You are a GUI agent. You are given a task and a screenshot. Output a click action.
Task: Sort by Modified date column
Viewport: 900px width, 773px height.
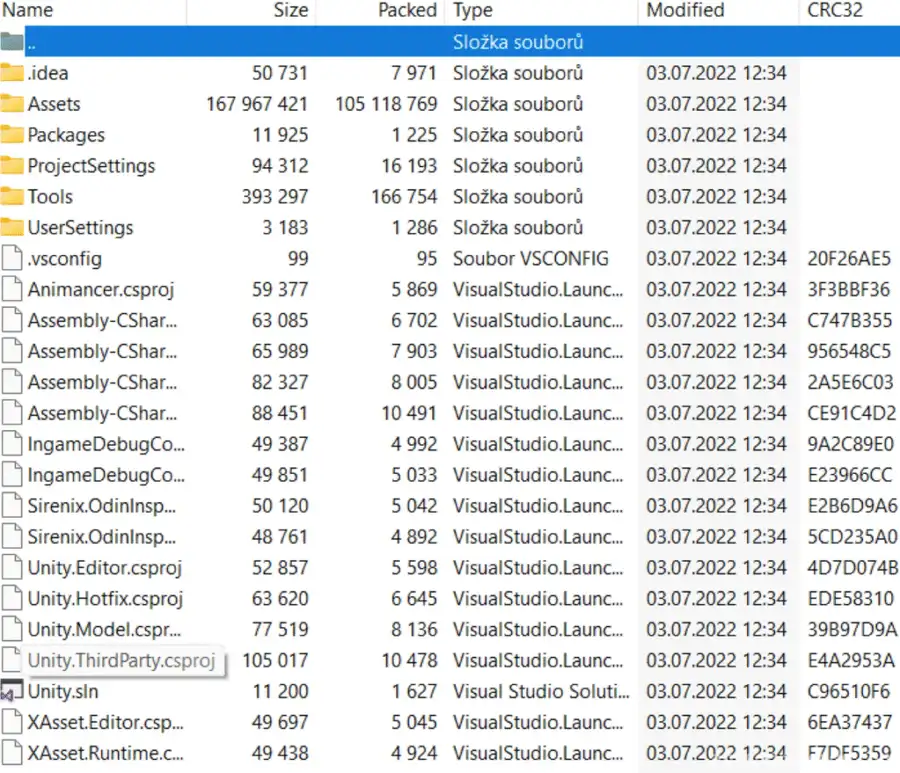(685, 11)
